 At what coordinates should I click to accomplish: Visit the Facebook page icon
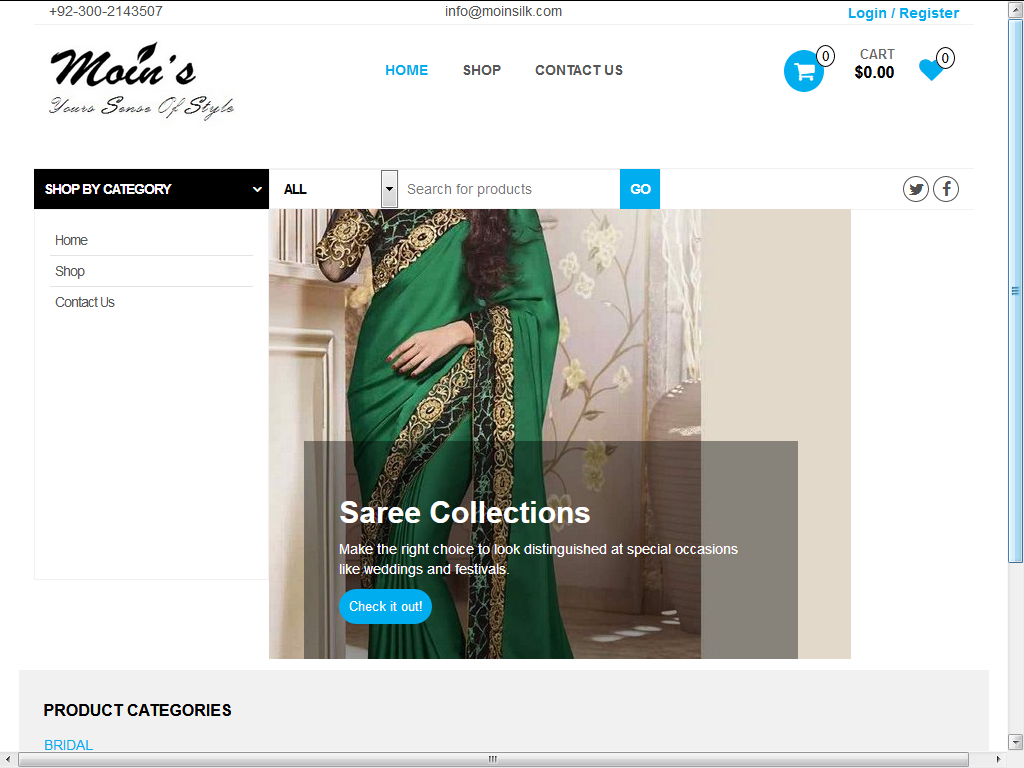[x=946, y=189]
